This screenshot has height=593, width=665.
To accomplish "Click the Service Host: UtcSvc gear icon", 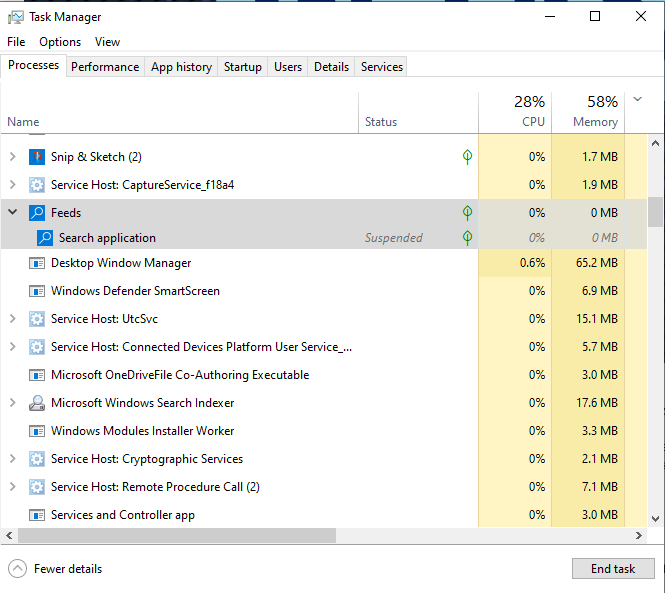I will 37,319.
